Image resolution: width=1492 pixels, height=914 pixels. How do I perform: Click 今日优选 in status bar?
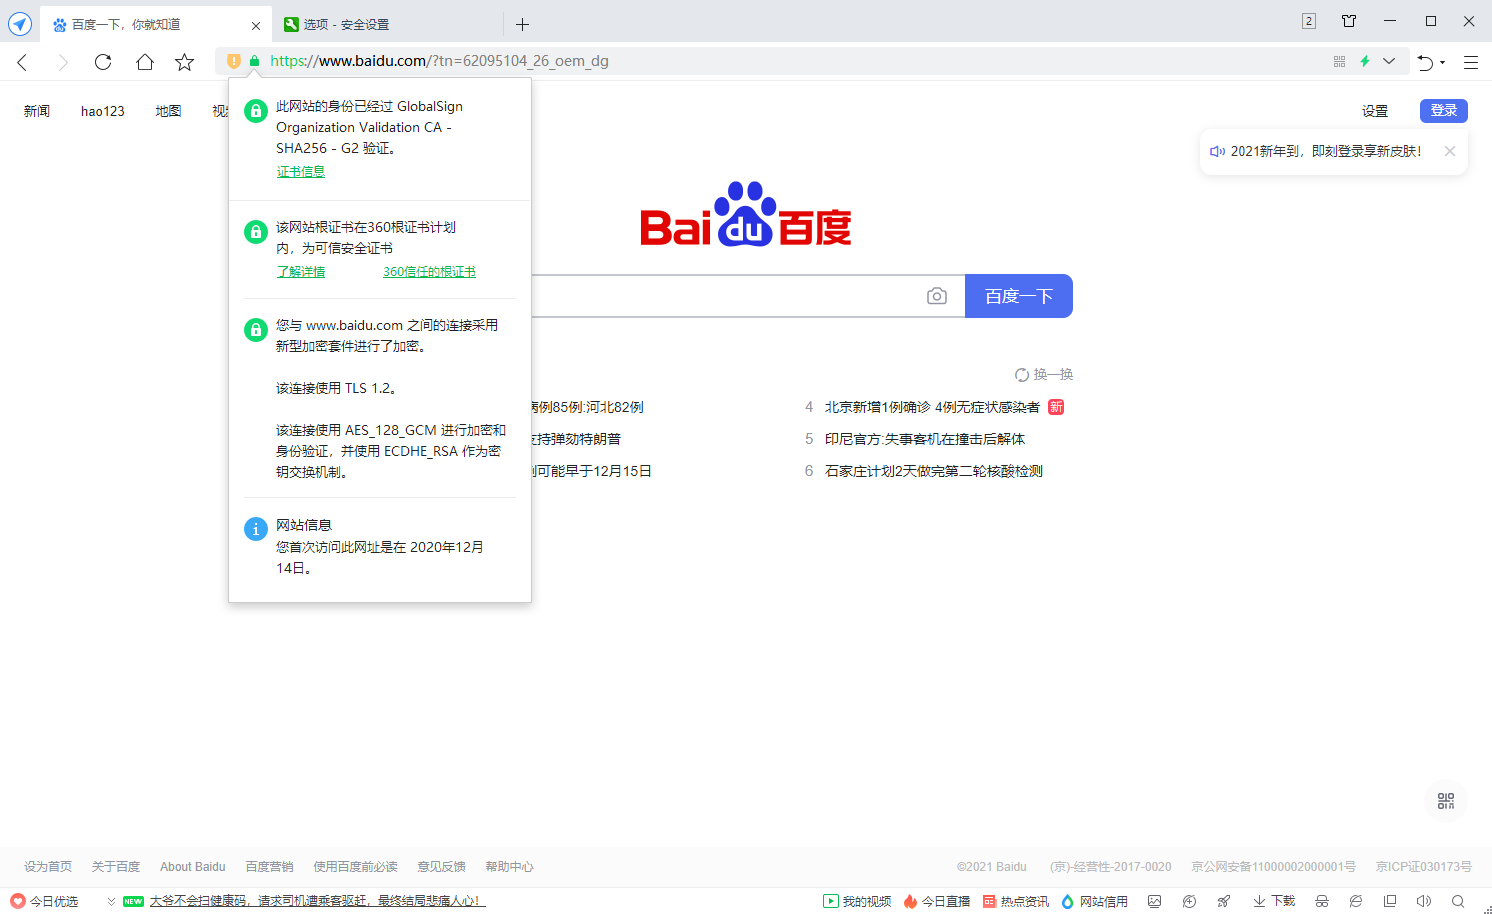[x=45, y=901]
